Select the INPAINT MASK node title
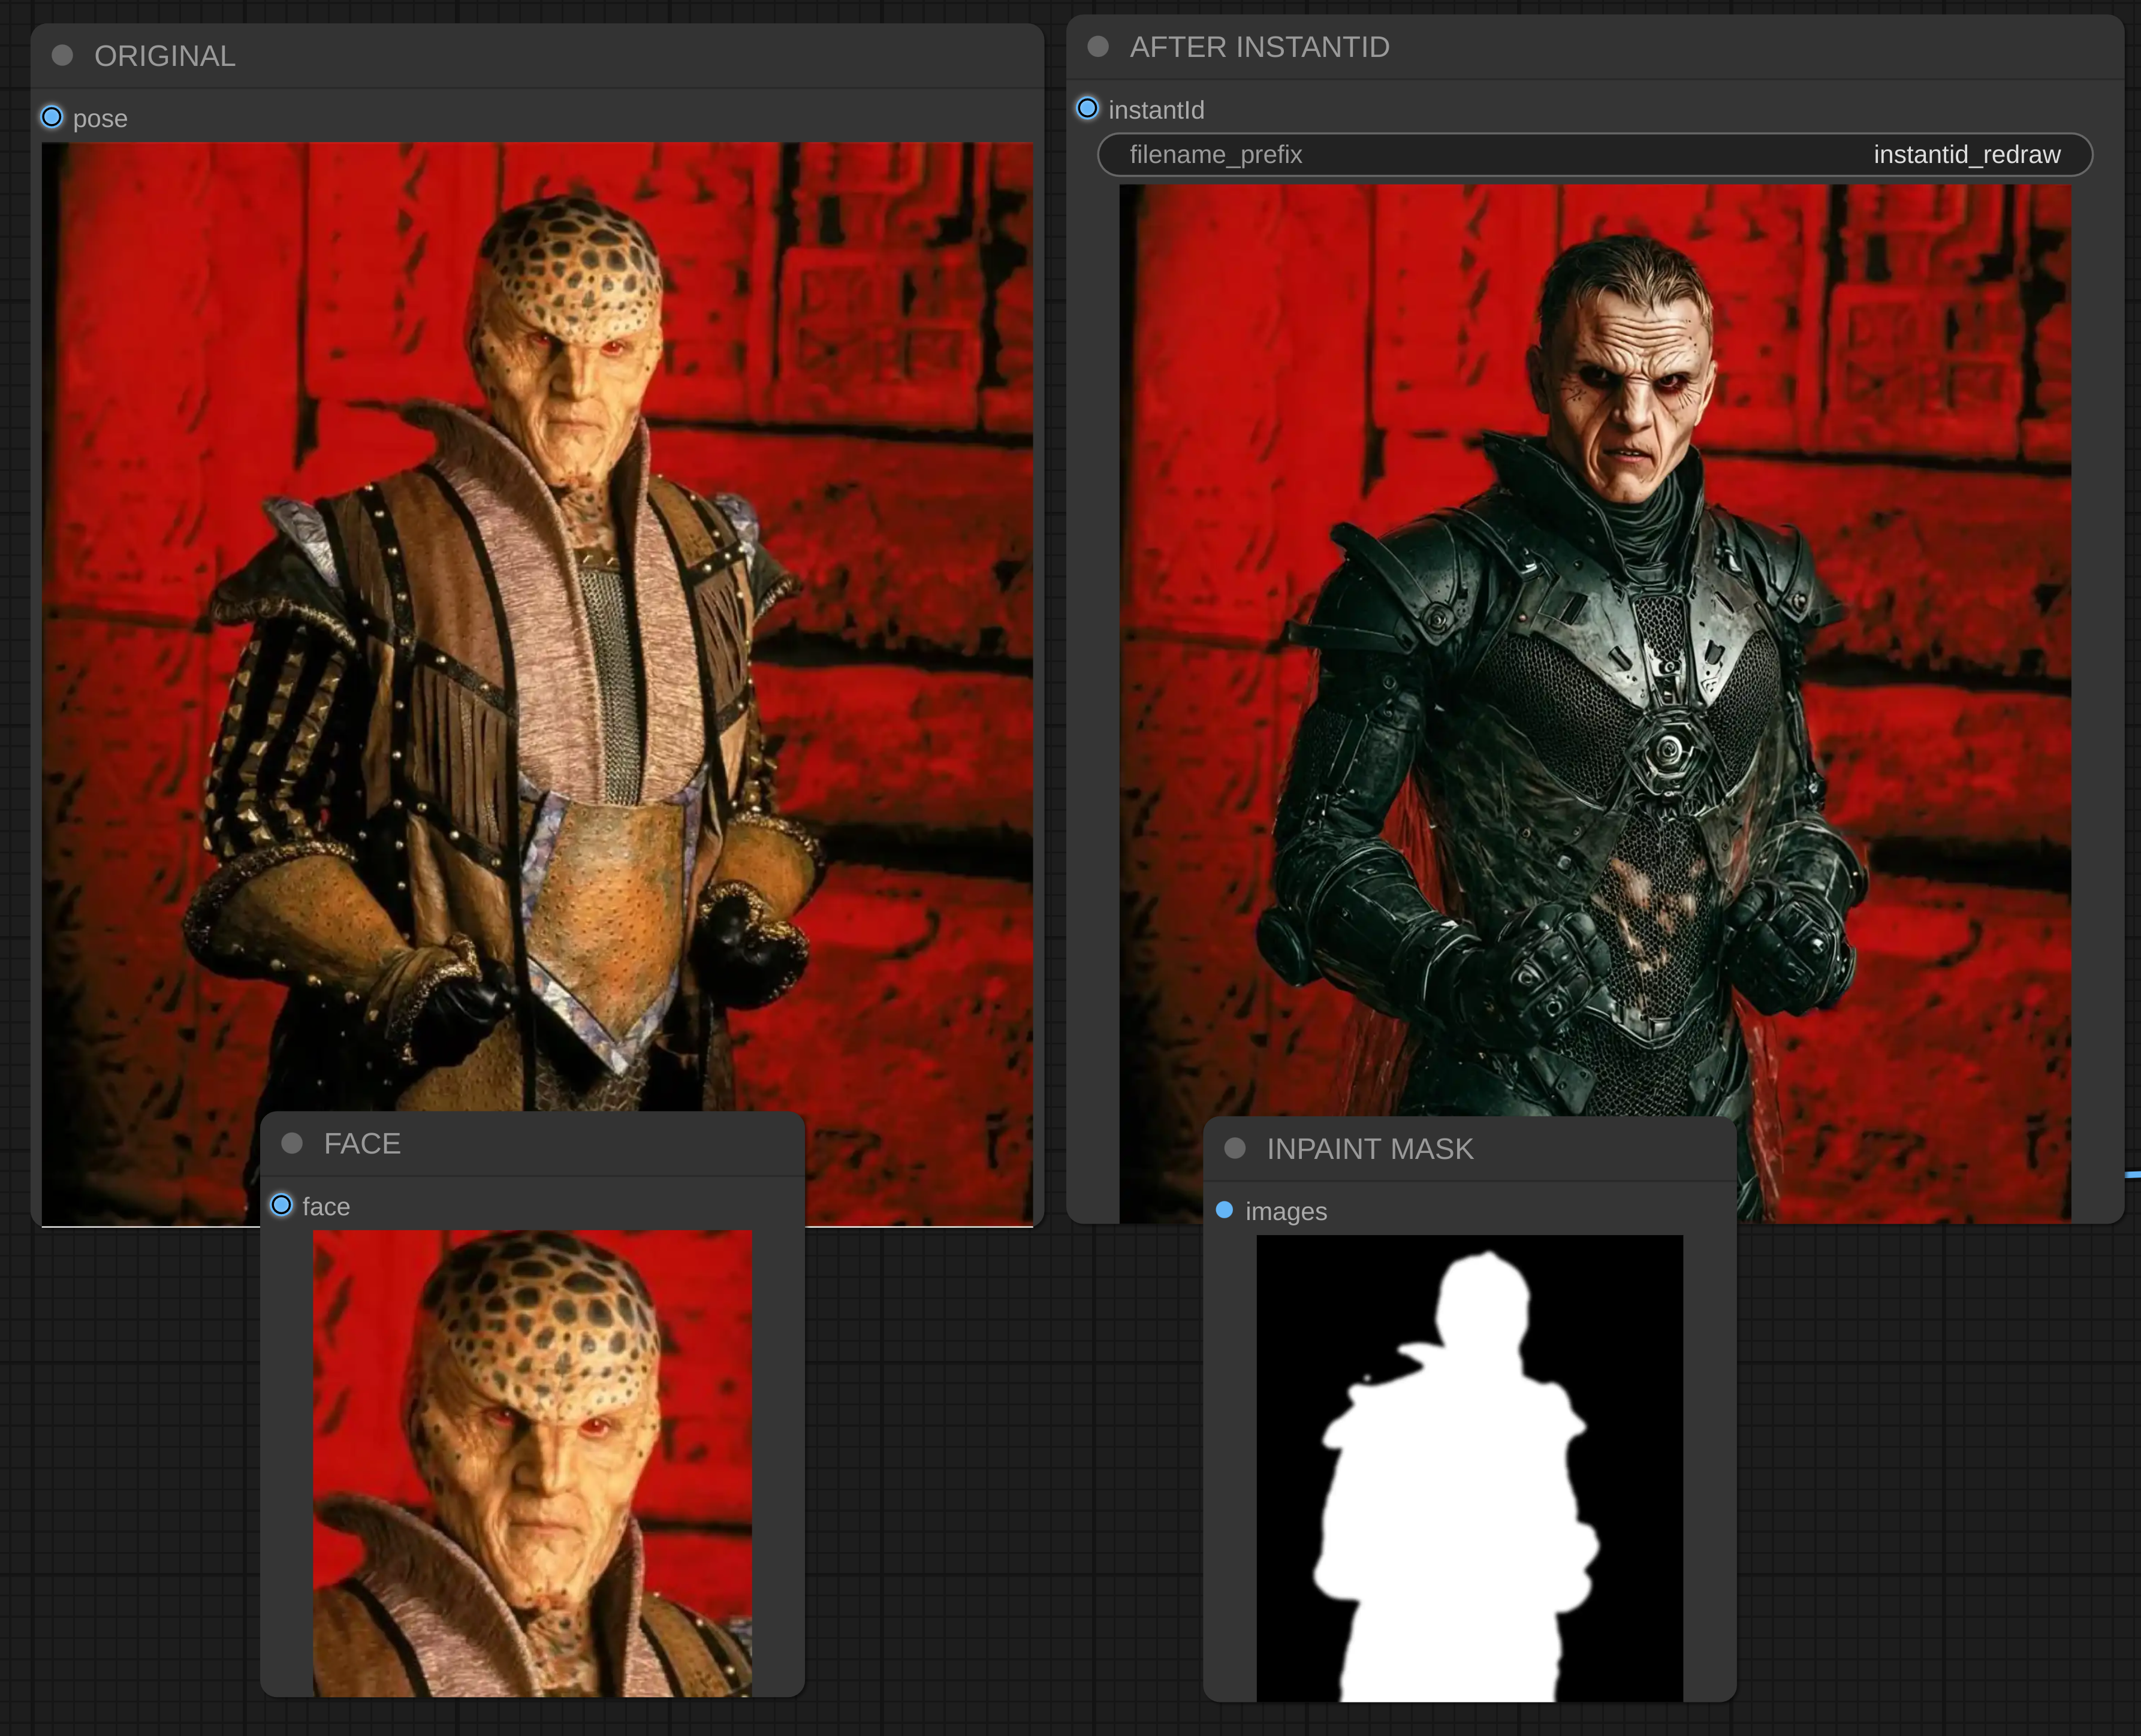 click(x=1369, y=1149)
